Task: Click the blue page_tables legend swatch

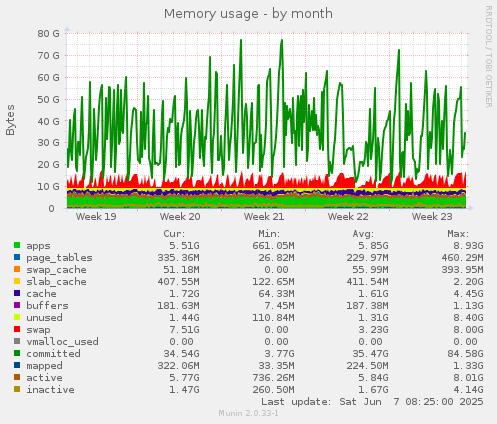Action: pyautogui.click(x=17, y=257)
